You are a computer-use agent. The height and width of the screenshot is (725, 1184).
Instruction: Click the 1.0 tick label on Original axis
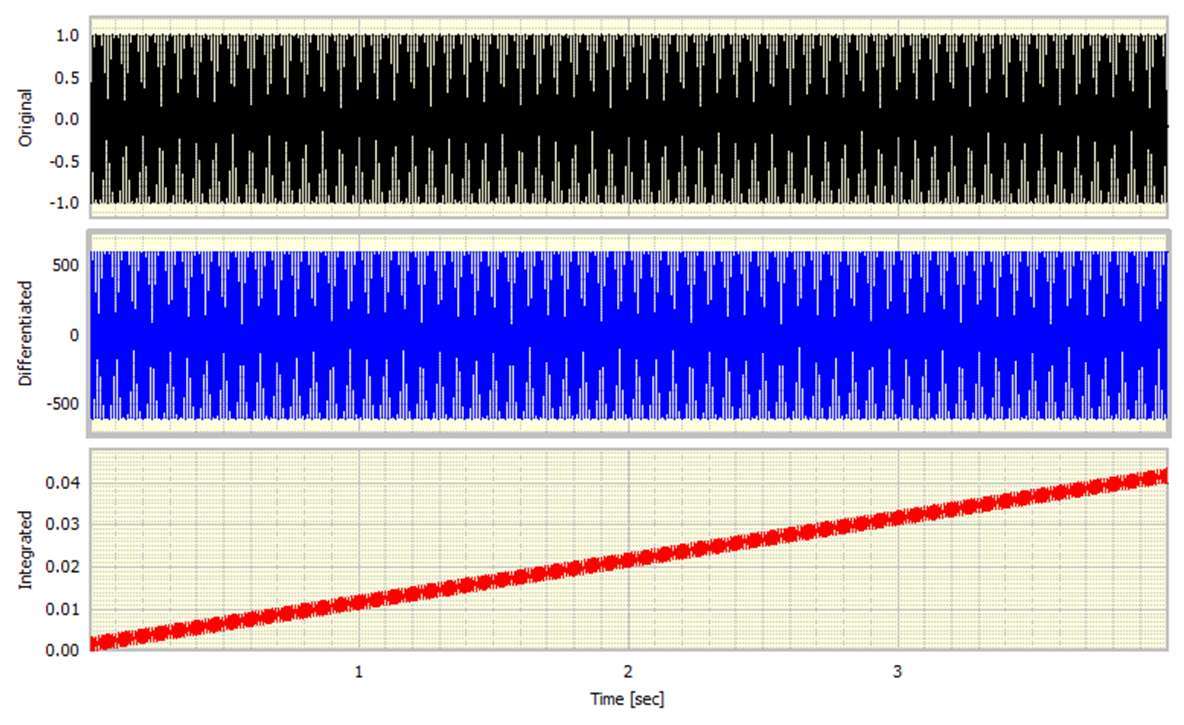[67, 33]
